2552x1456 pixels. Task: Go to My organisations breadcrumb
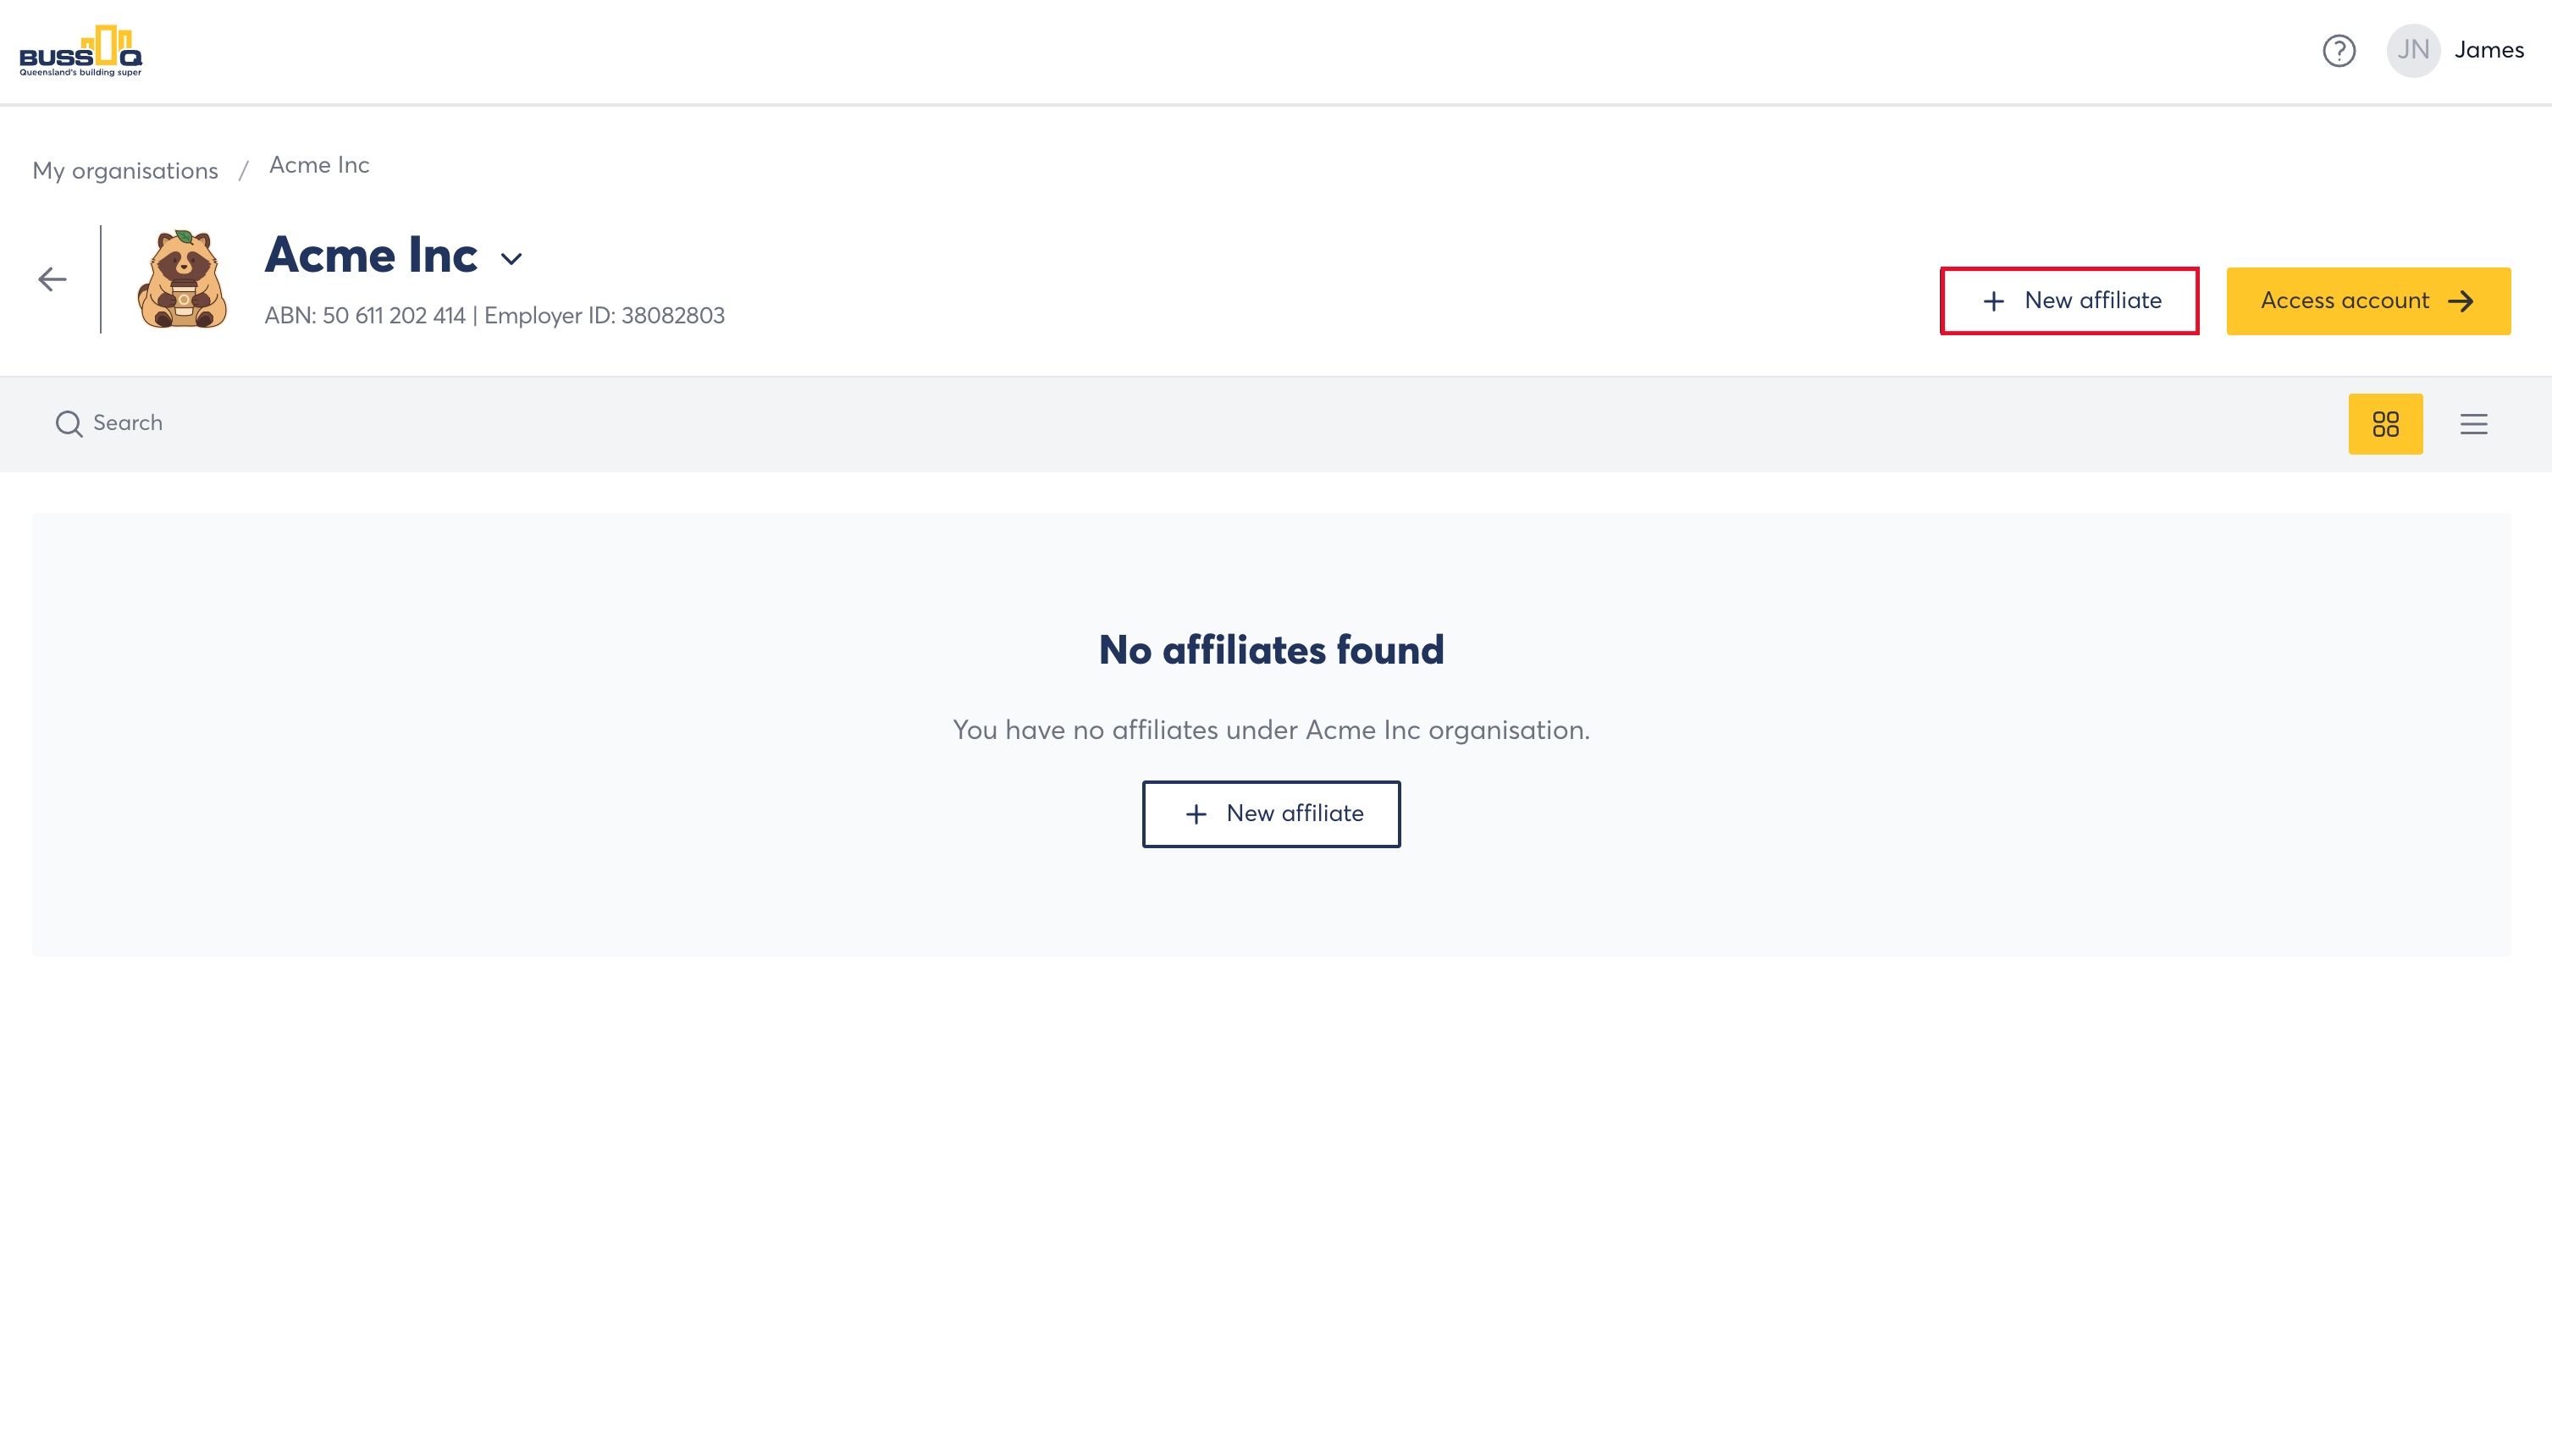[x=125, y=171]
